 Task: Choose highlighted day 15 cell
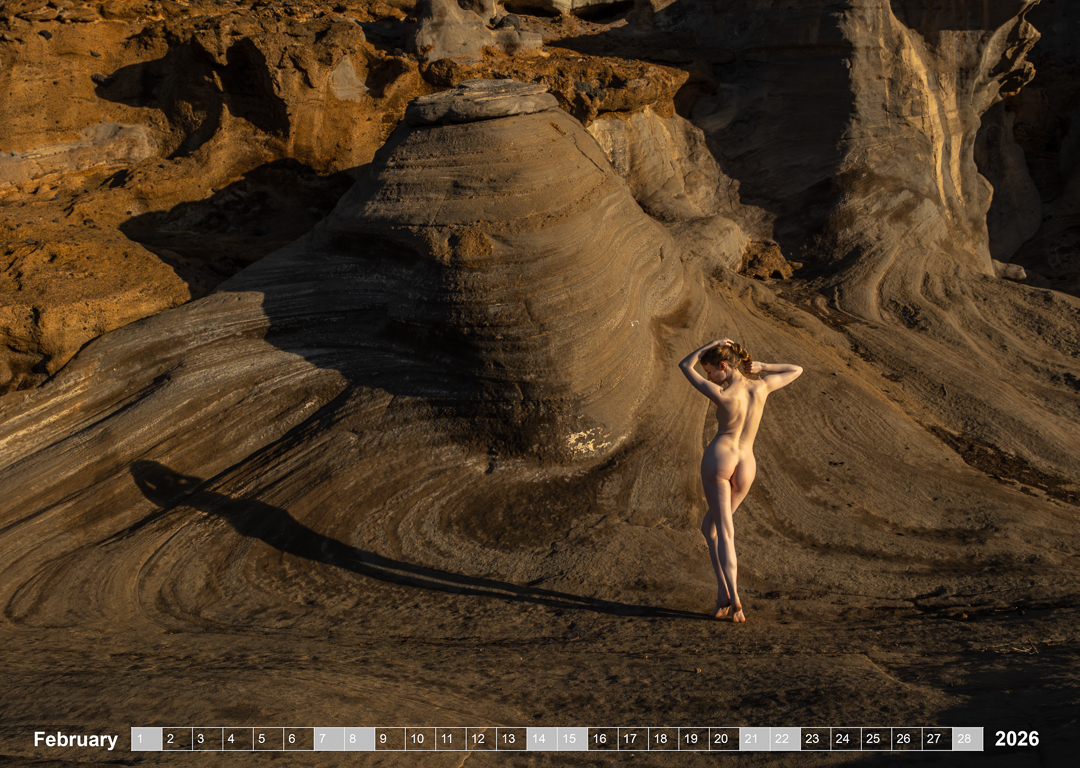tap(572, 739)
